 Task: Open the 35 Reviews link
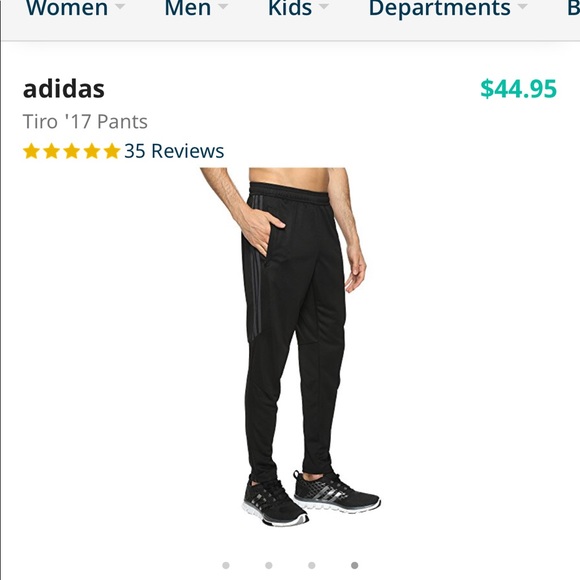[174, 151]
